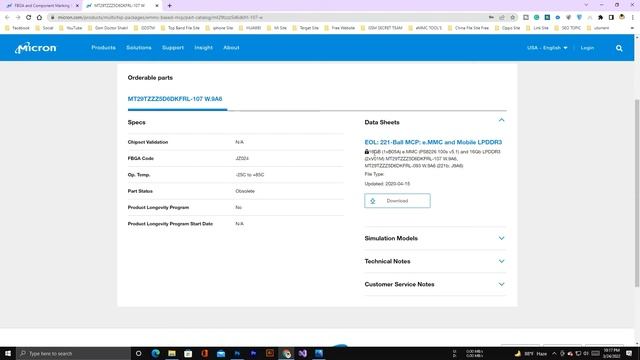Open the HUAWEI bookmark folder
The height and width of the screenshot is (360, 640).
(x=250, y=28)
